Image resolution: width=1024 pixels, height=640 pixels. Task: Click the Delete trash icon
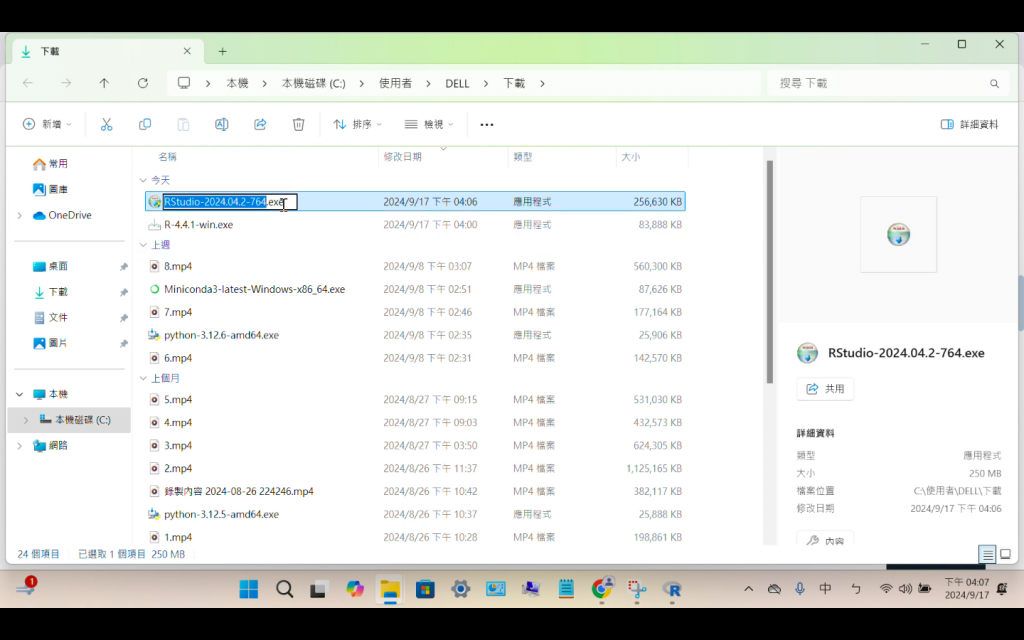tap(298, 124)
